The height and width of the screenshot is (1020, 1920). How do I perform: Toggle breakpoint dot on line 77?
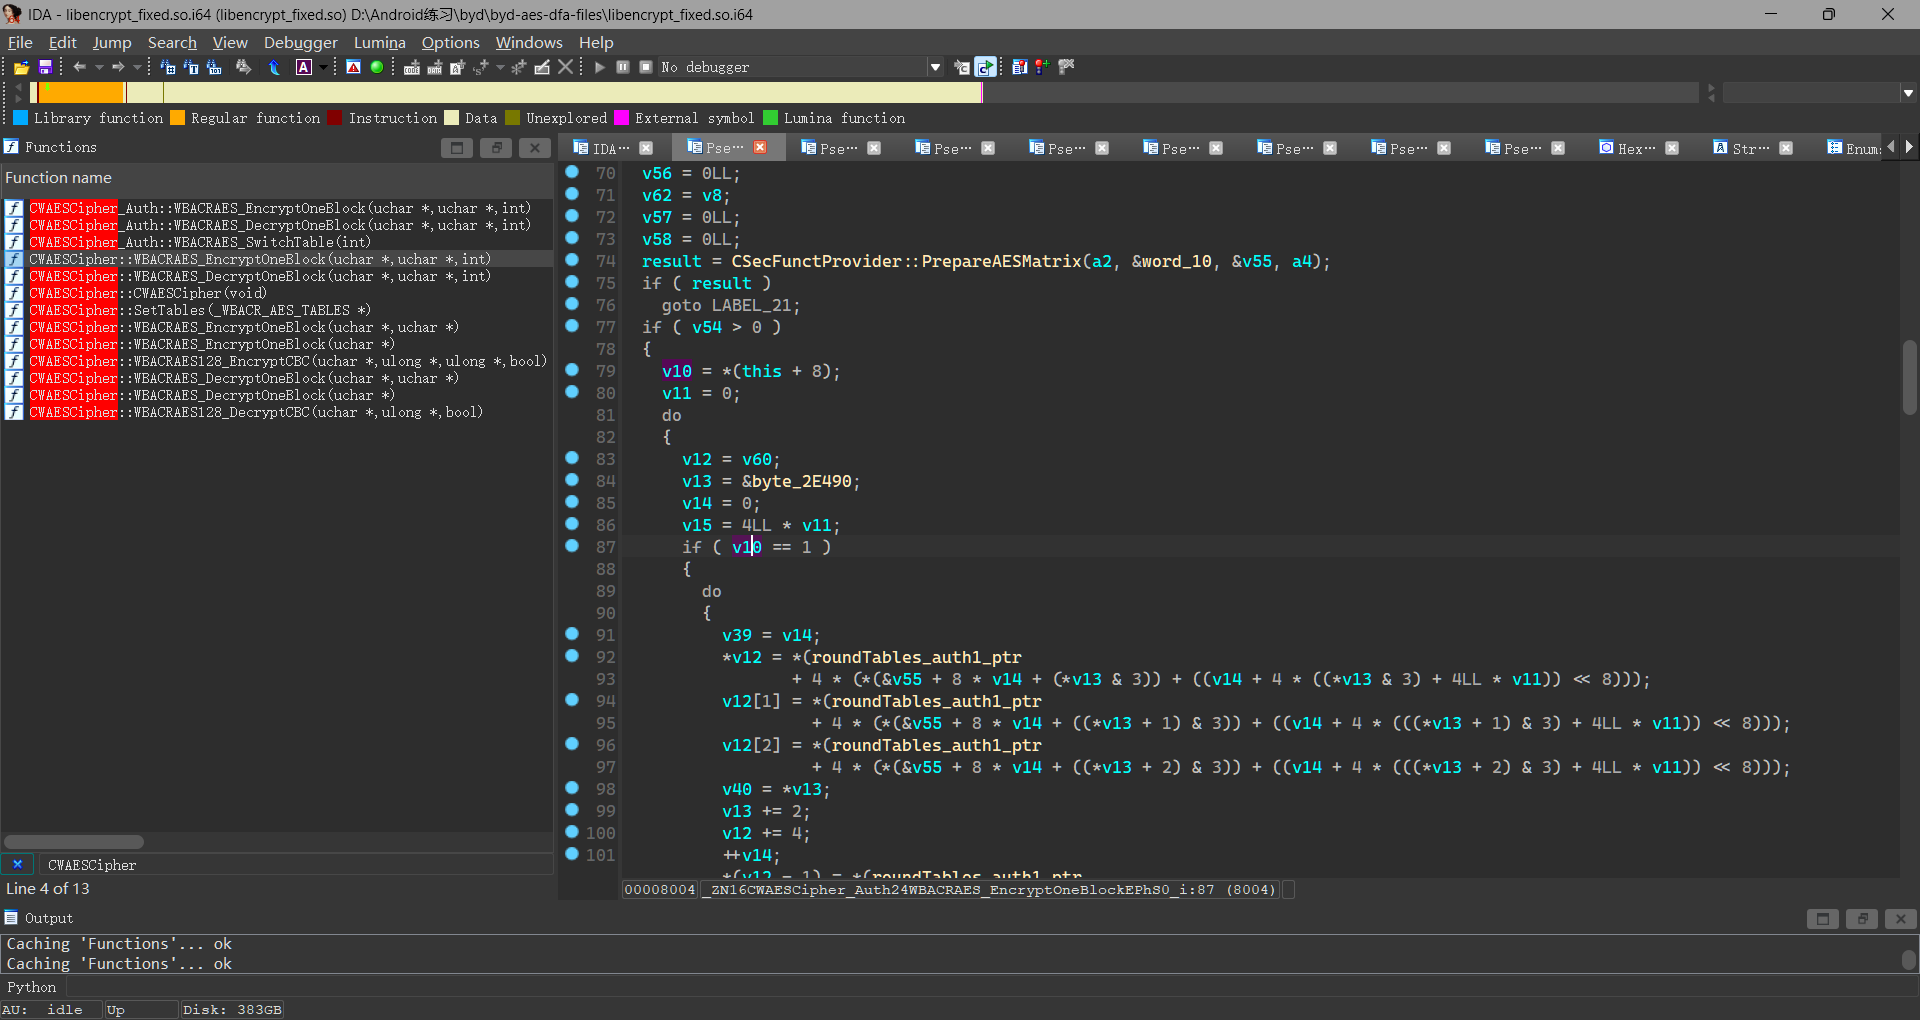coord(572,326)
